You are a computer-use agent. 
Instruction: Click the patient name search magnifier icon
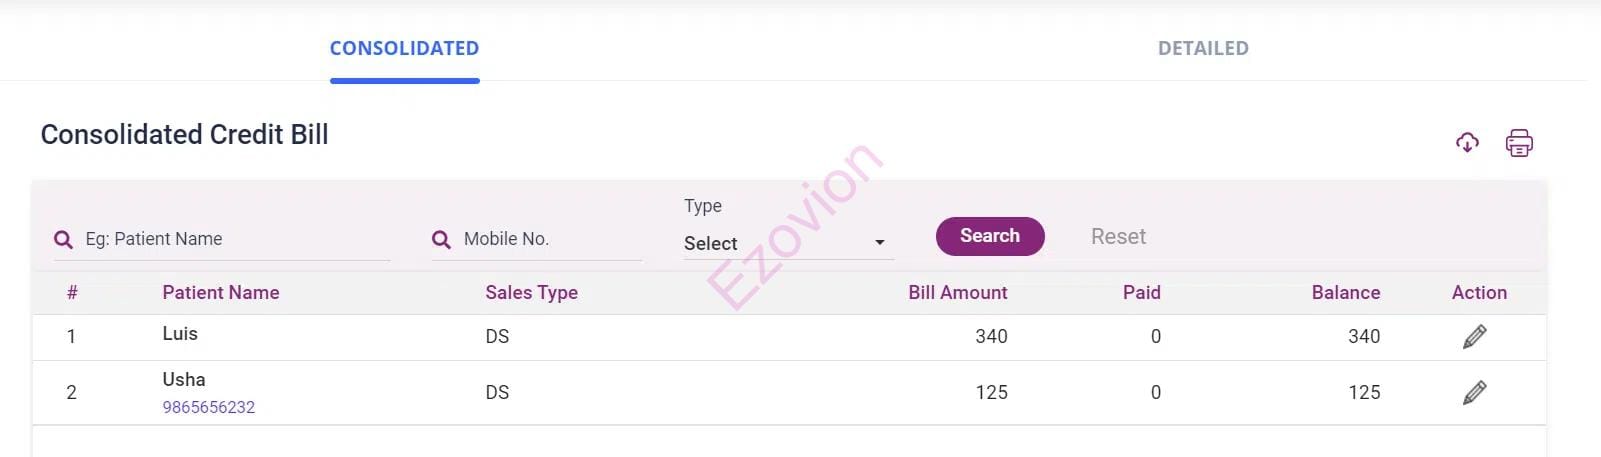click(63, 240)
